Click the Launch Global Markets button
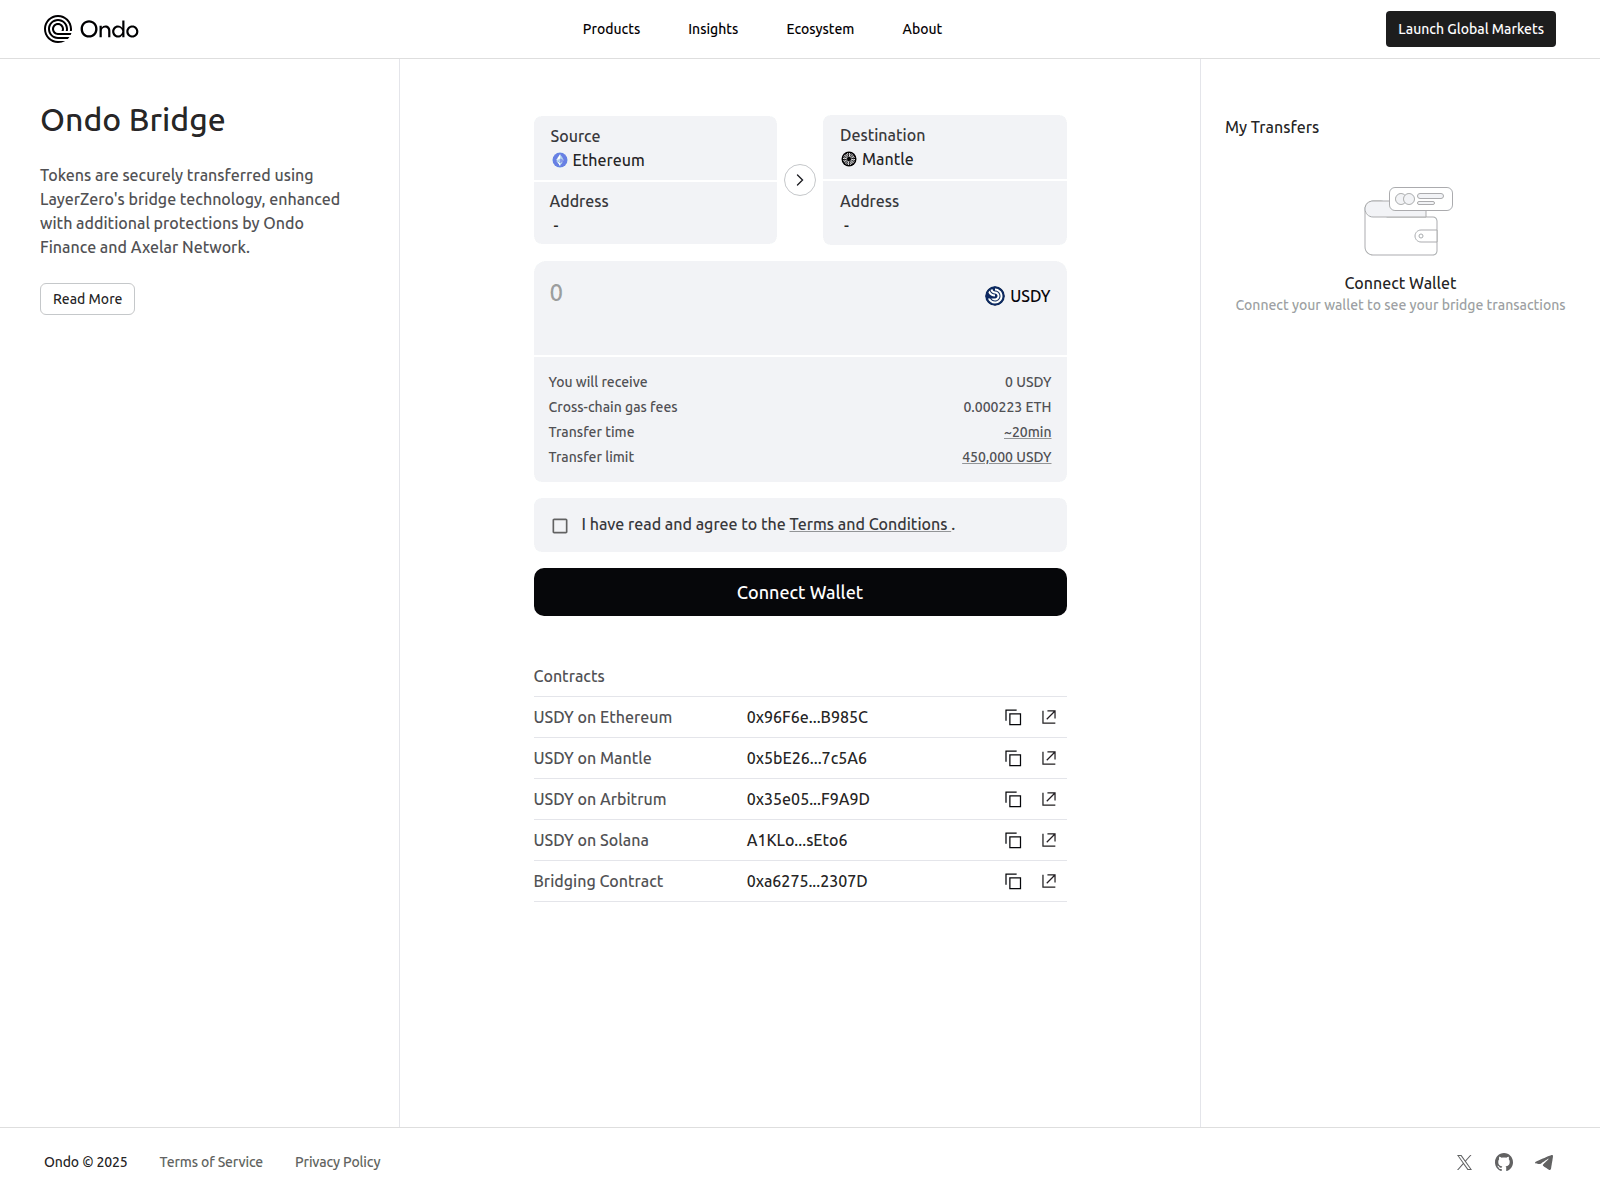The width and height of the screenshot is (1600, 1200). click(1470, 29)
